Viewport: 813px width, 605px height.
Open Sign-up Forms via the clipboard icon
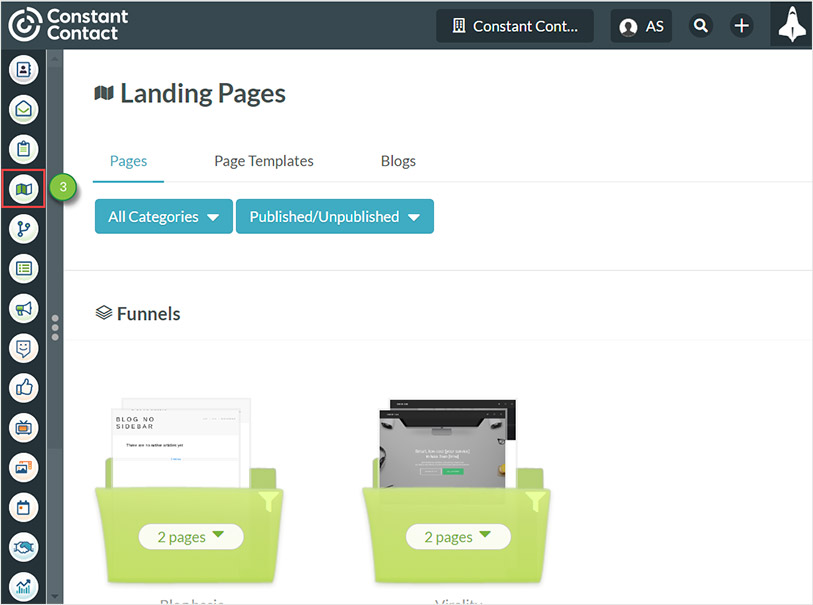pyautogui.click(x=24, y=149)
